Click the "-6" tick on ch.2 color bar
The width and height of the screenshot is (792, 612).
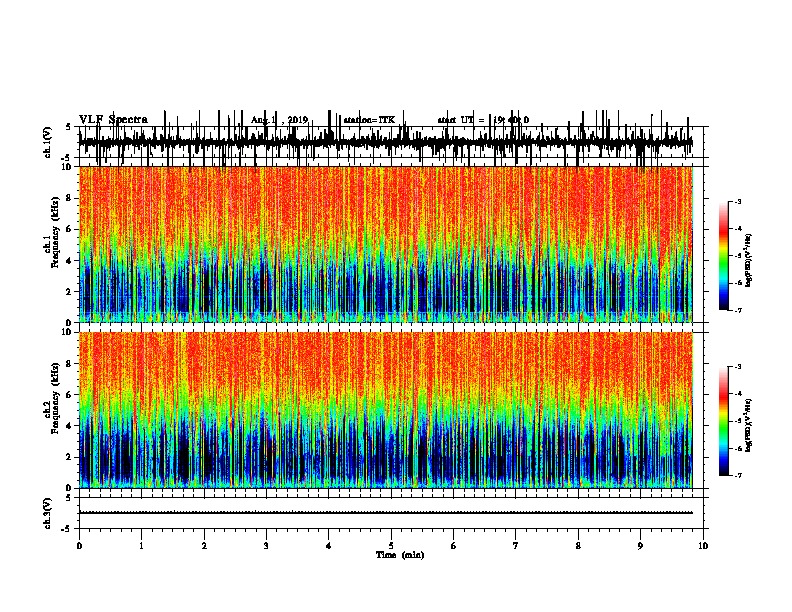(737, 448)
